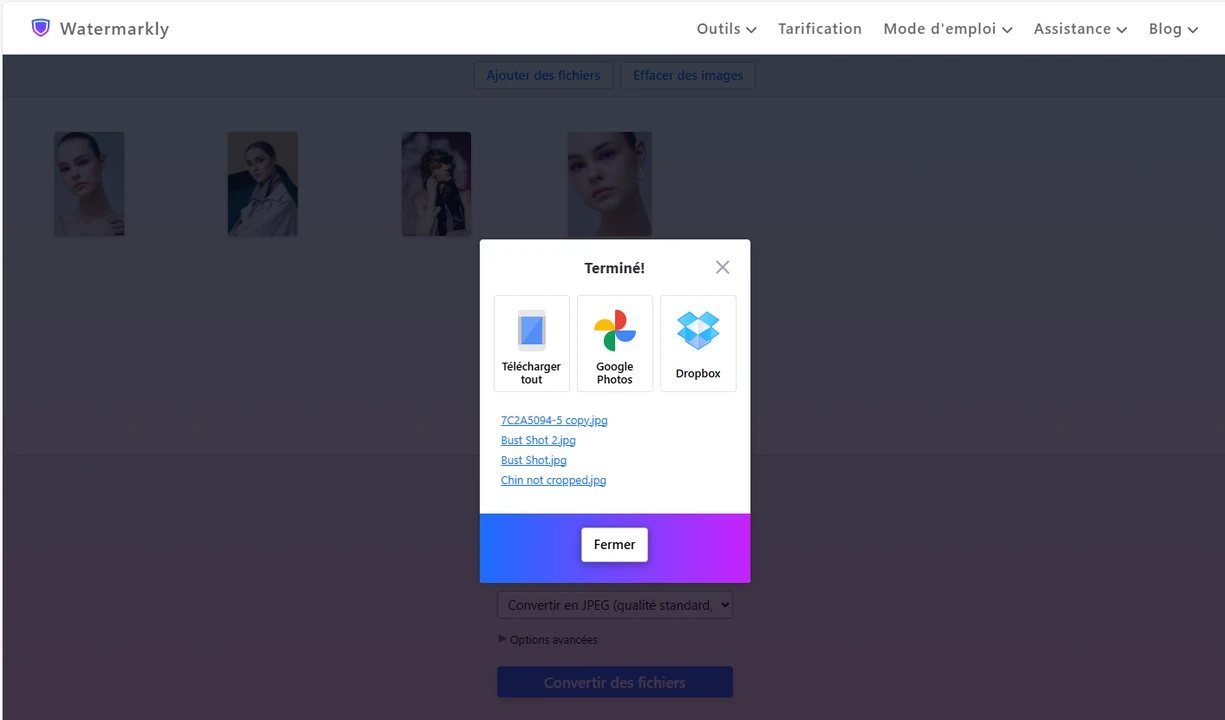Expand the Options avancées section
Viewport: 1225px width, 720px height.
(548, 639)
